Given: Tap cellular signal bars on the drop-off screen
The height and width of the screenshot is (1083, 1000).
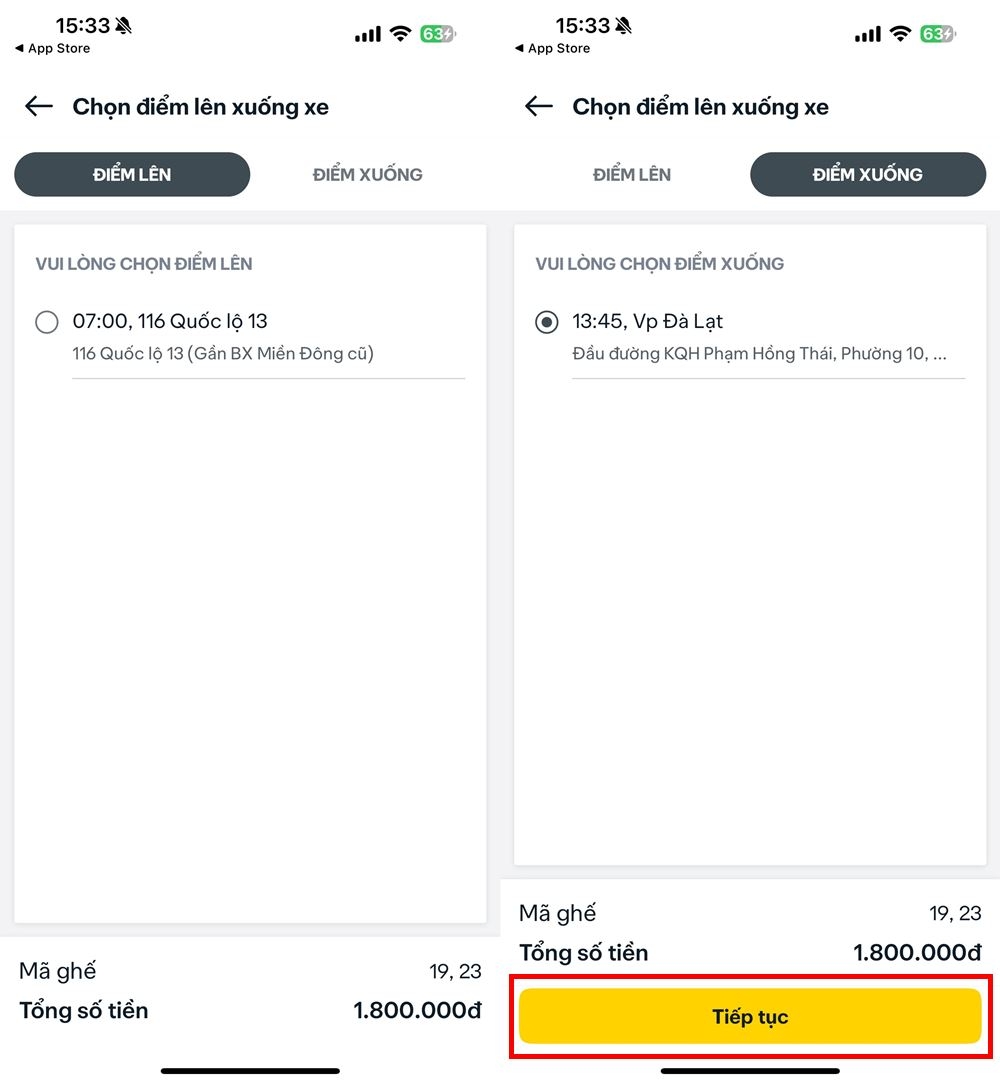Looking at the screenshot, I should [x=868, y=35].
